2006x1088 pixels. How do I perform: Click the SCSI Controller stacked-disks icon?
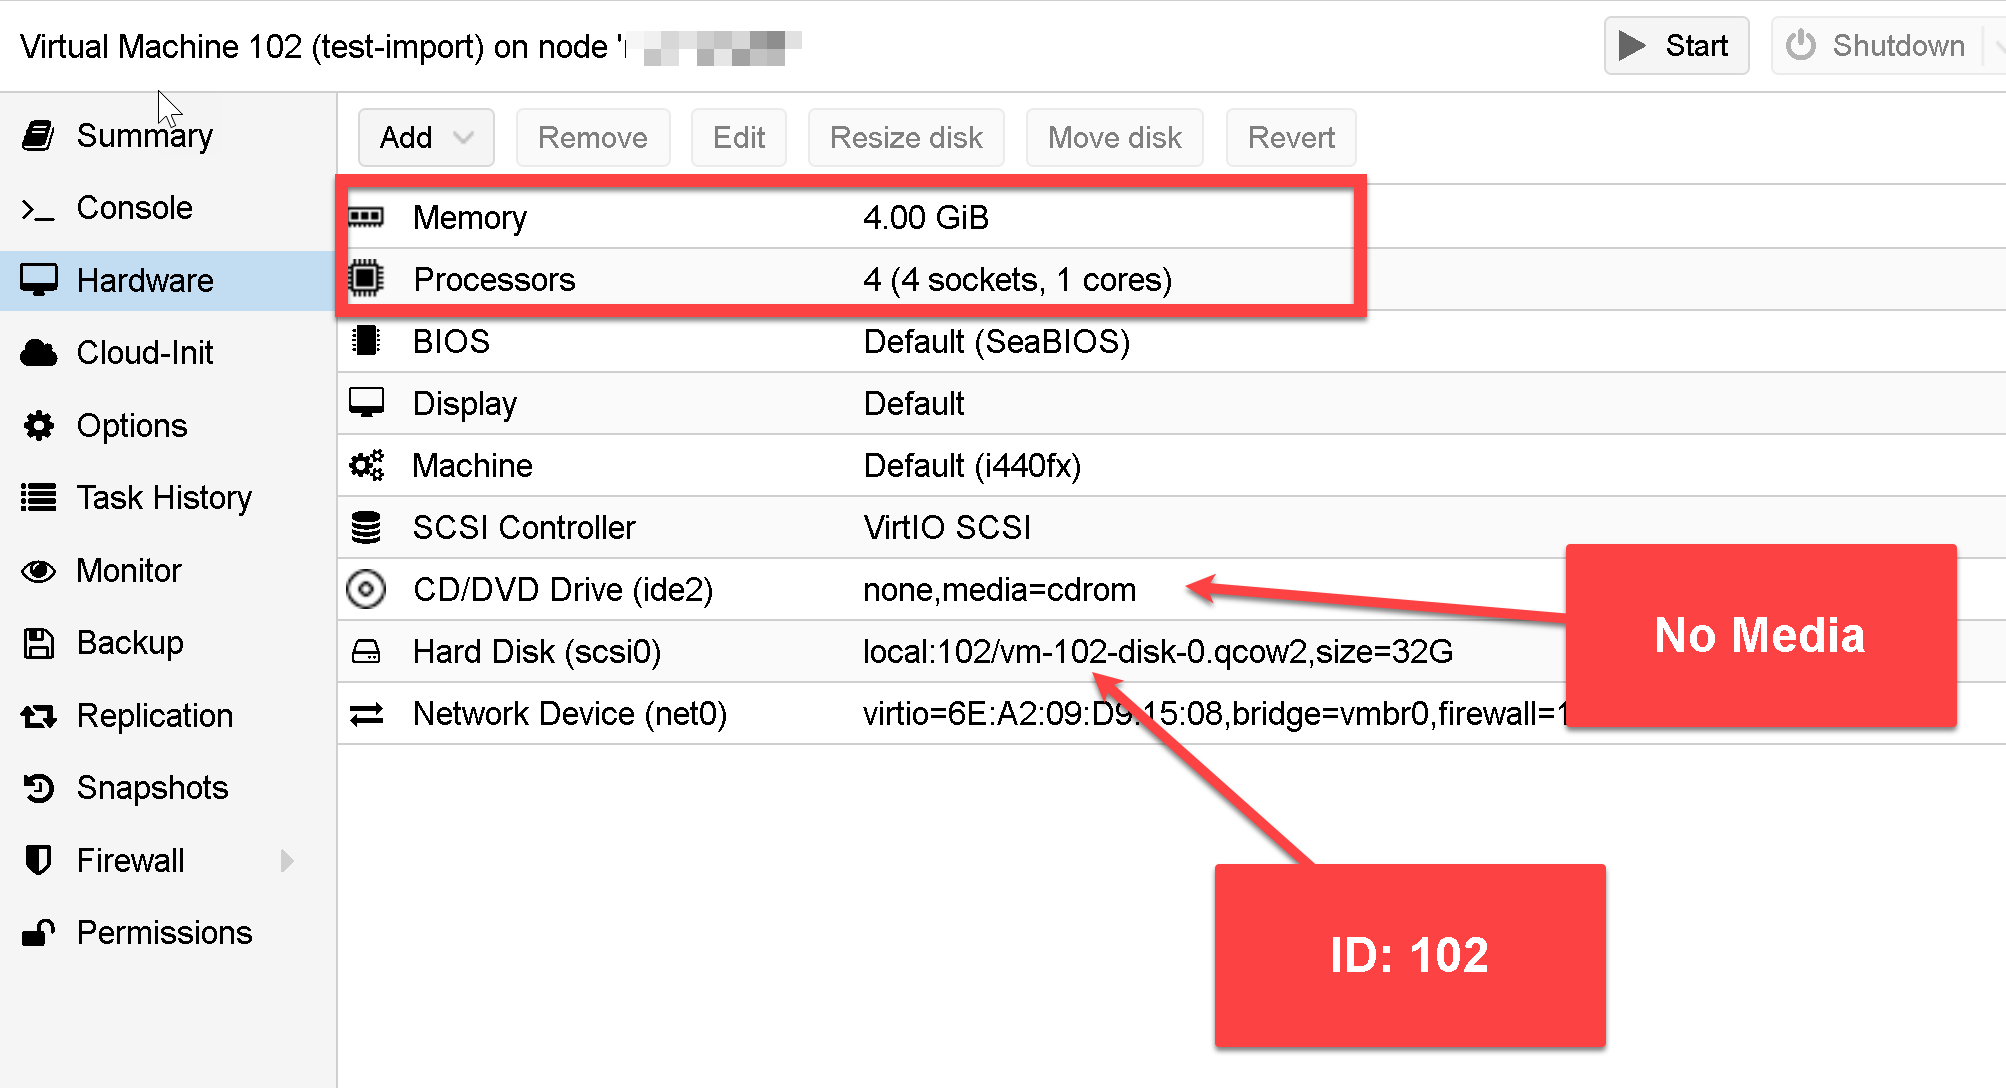click(x=367, y=527)
